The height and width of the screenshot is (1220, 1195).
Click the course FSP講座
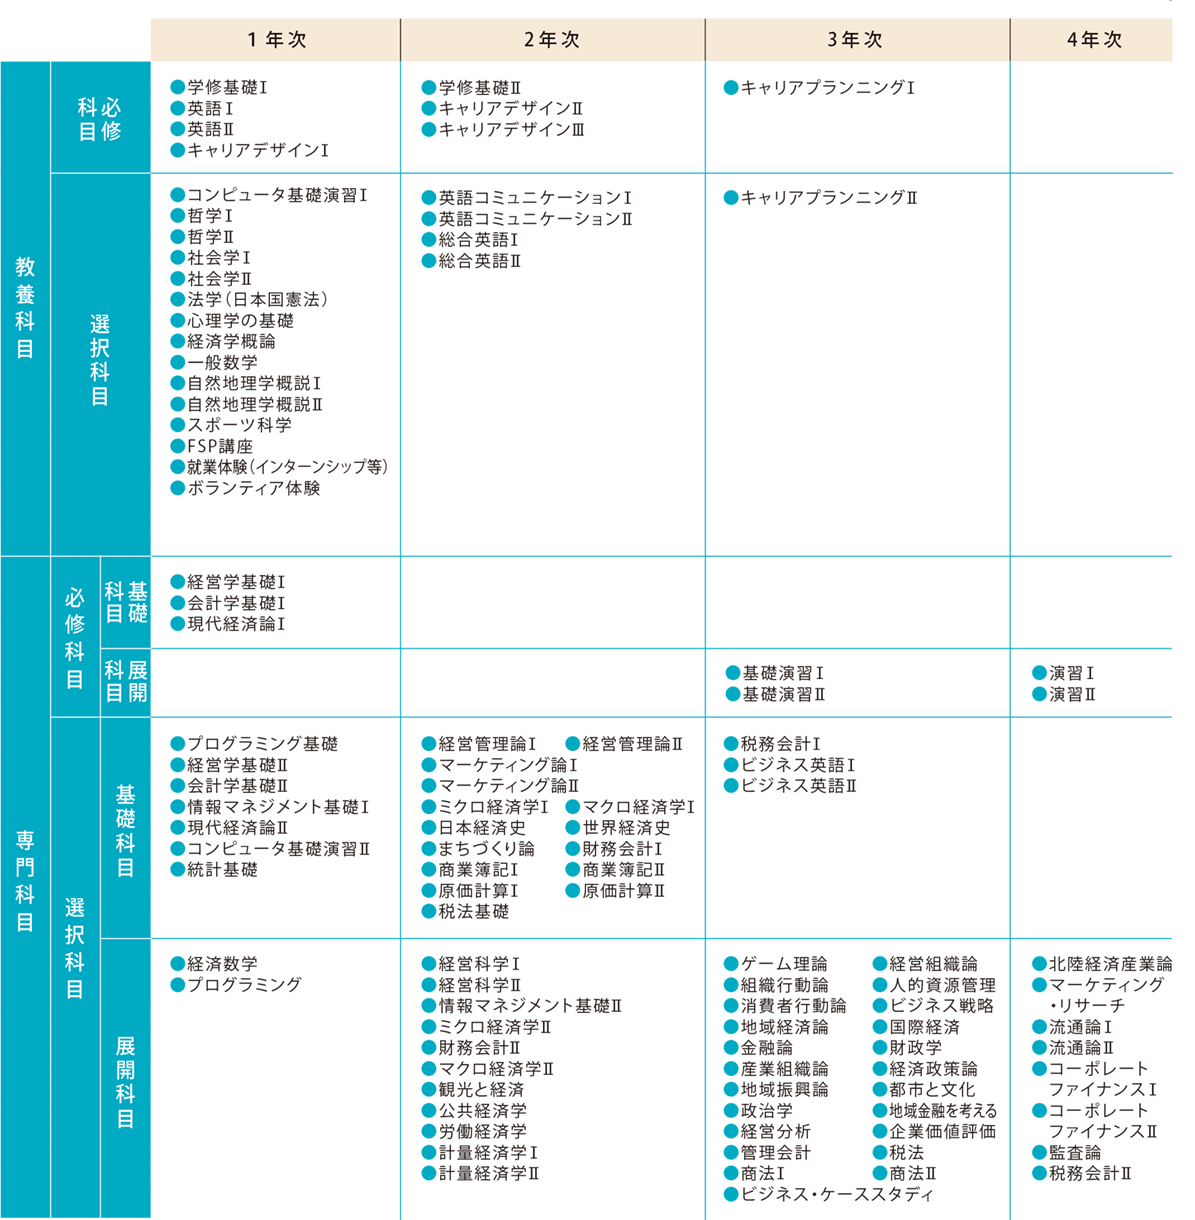212,446
